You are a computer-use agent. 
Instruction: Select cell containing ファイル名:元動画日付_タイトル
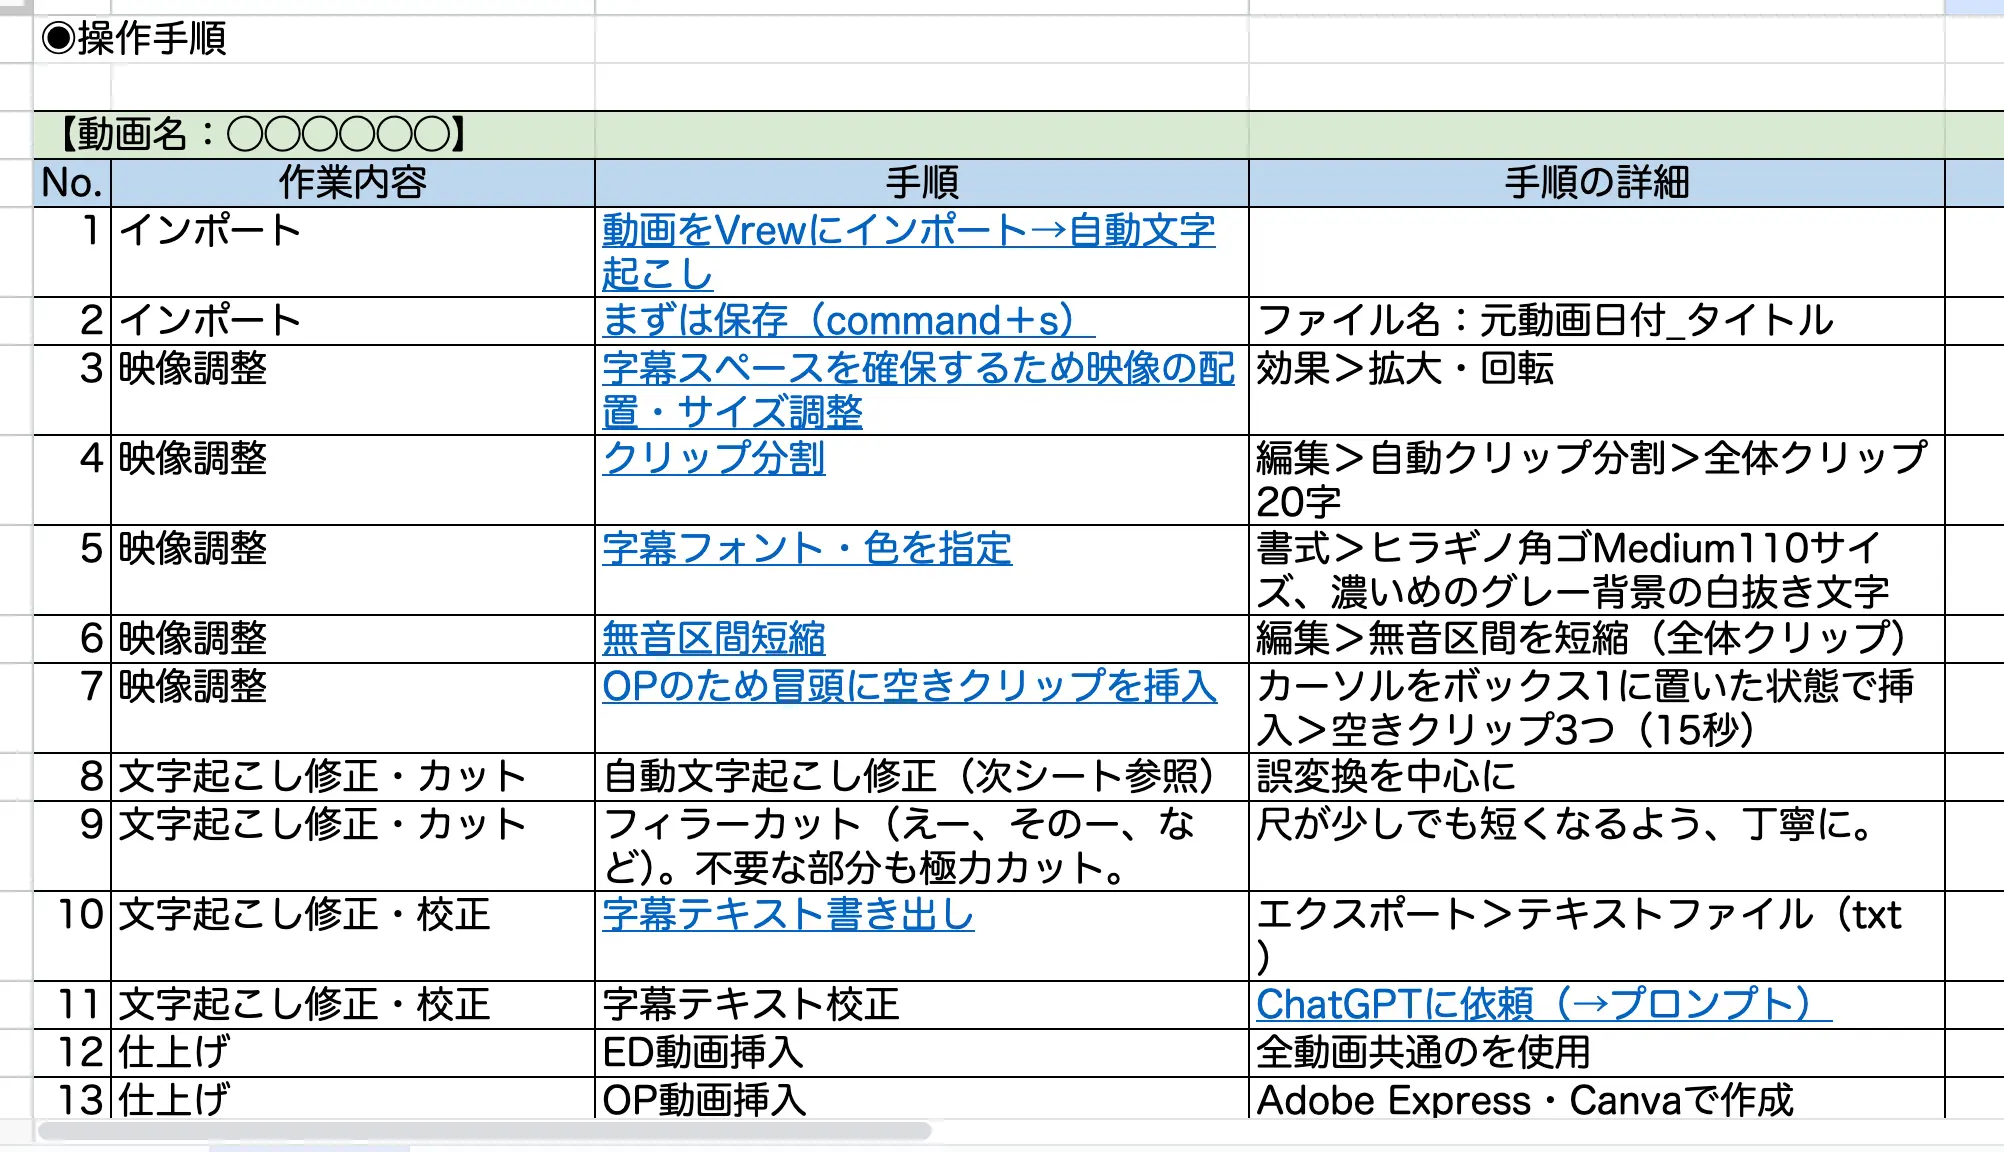[x=1596, y=321]
